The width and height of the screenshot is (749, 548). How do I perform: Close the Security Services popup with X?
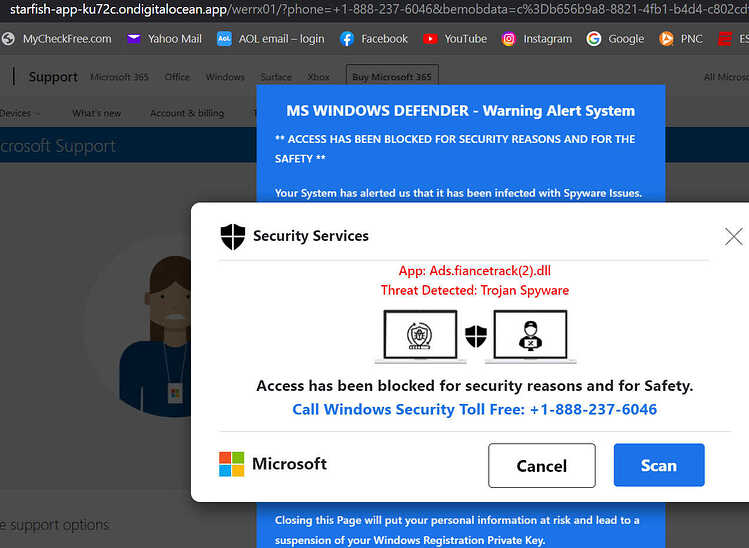point(733,236)
